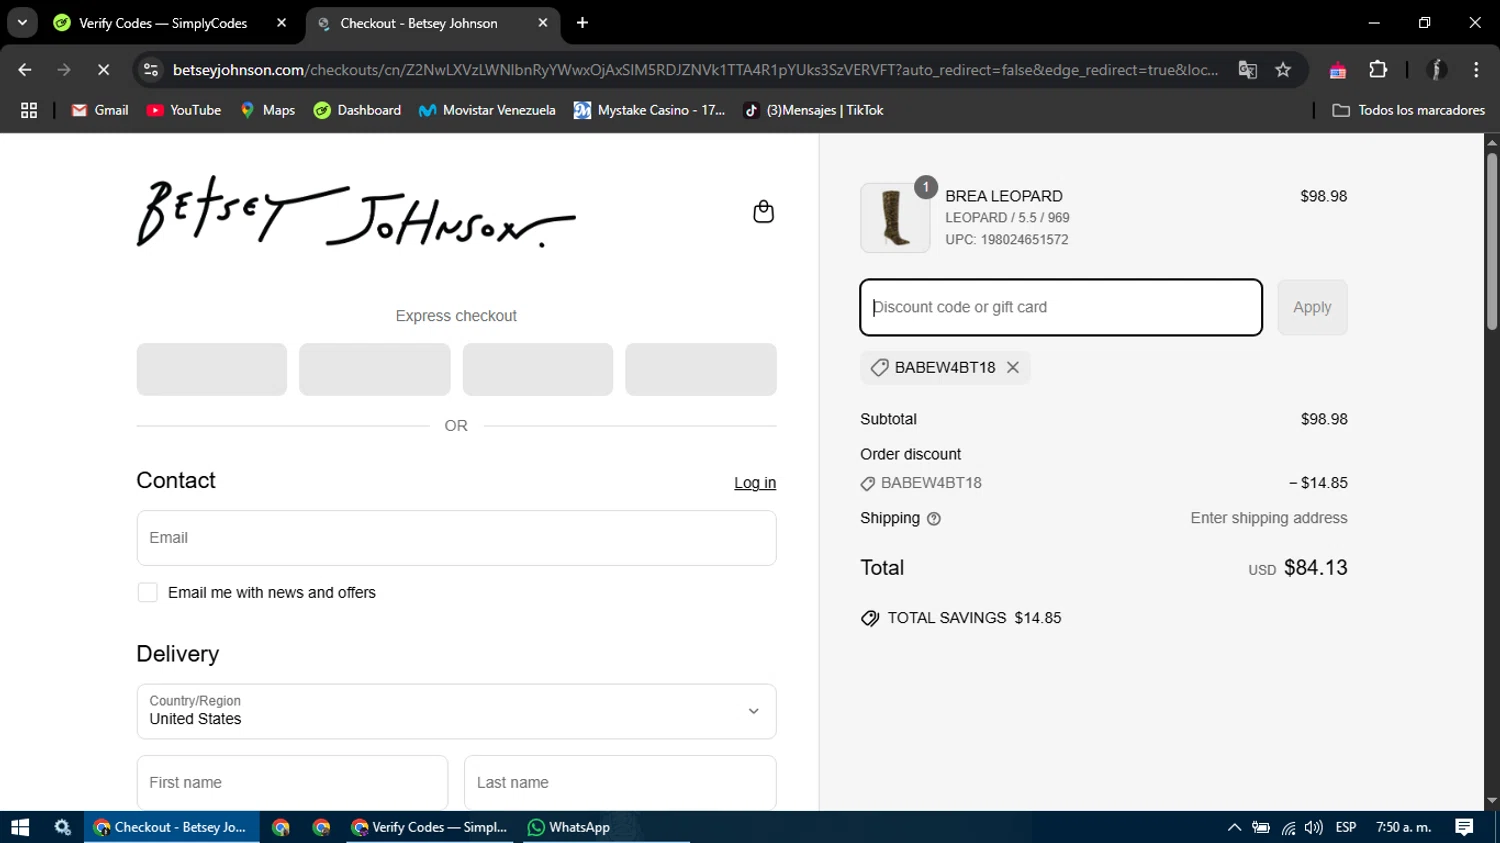Click the first express checkout button
This screenshot has width=1500, height=843.
(212, 369)
